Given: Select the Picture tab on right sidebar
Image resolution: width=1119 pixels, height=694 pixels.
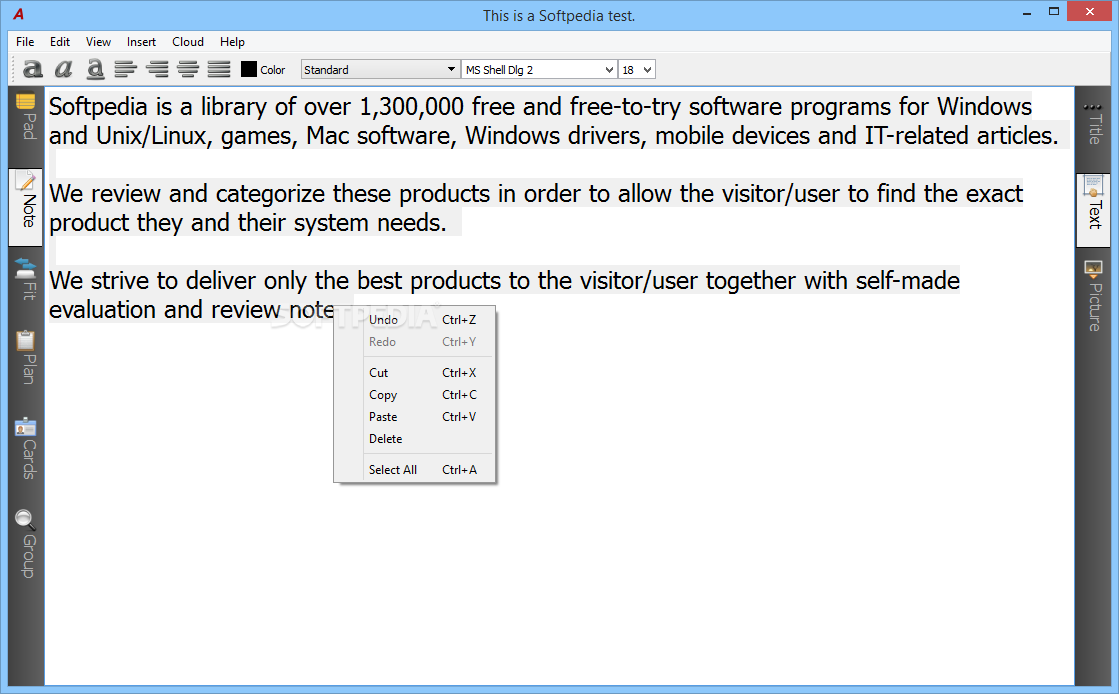Looking at the screenshot, I should coord(1093,296).
